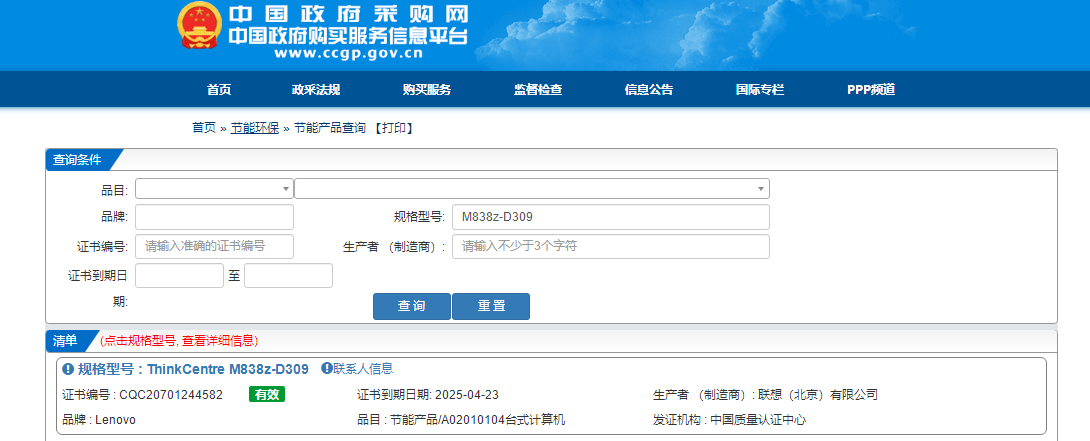
Task: Focus the 品牌 input field
Action: coord(215,217)
